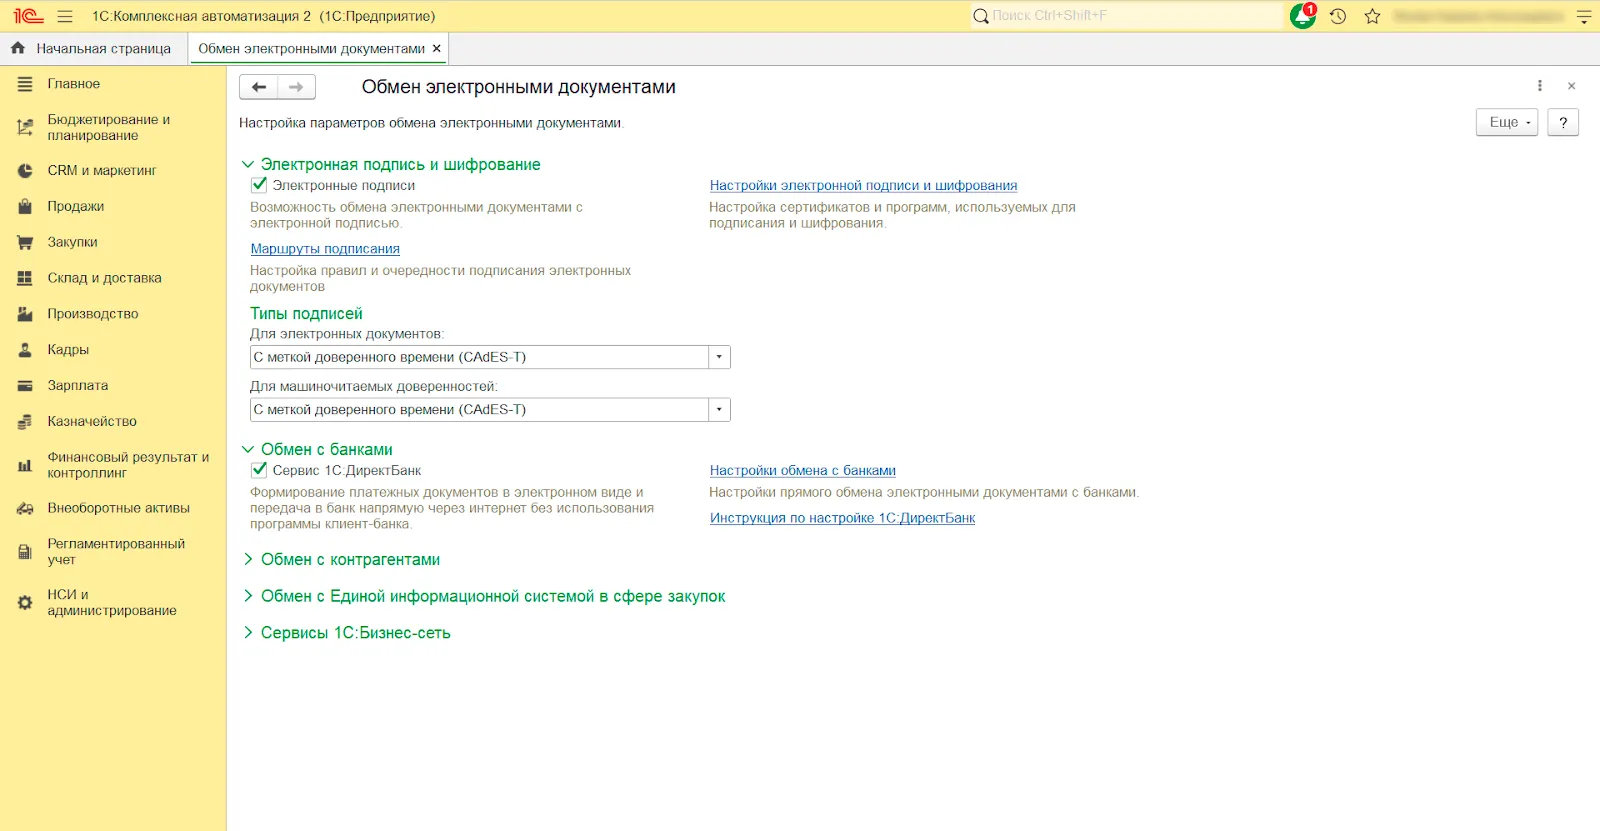Expand the Обмен с контрагентами section
Viewport: 1600px width, 831px height.
click(x=350, y=560)
